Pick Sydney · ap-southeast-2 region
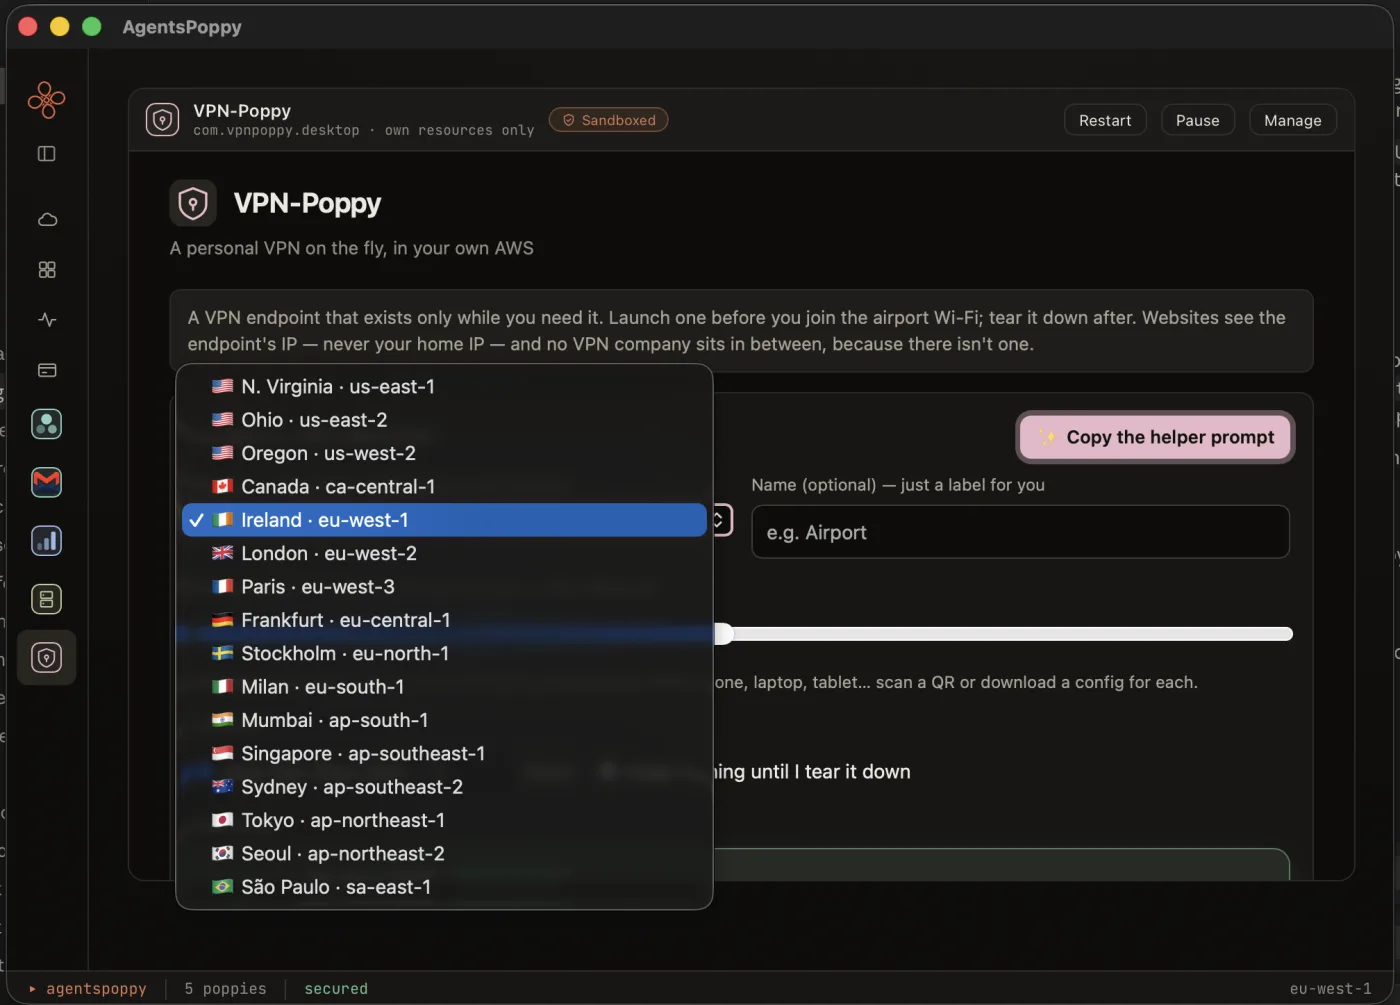Image resolution: width=1400 pixels, height=1005 pixels. tap(444, 787)
